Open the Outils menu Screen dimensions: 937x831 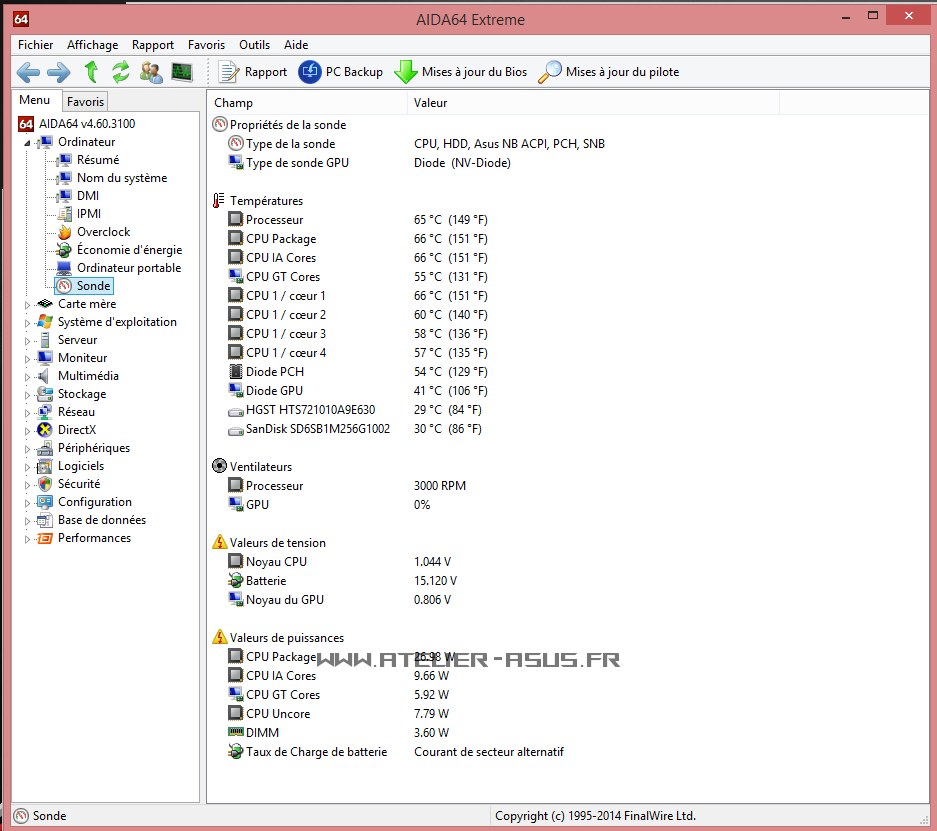pos(255,45)
